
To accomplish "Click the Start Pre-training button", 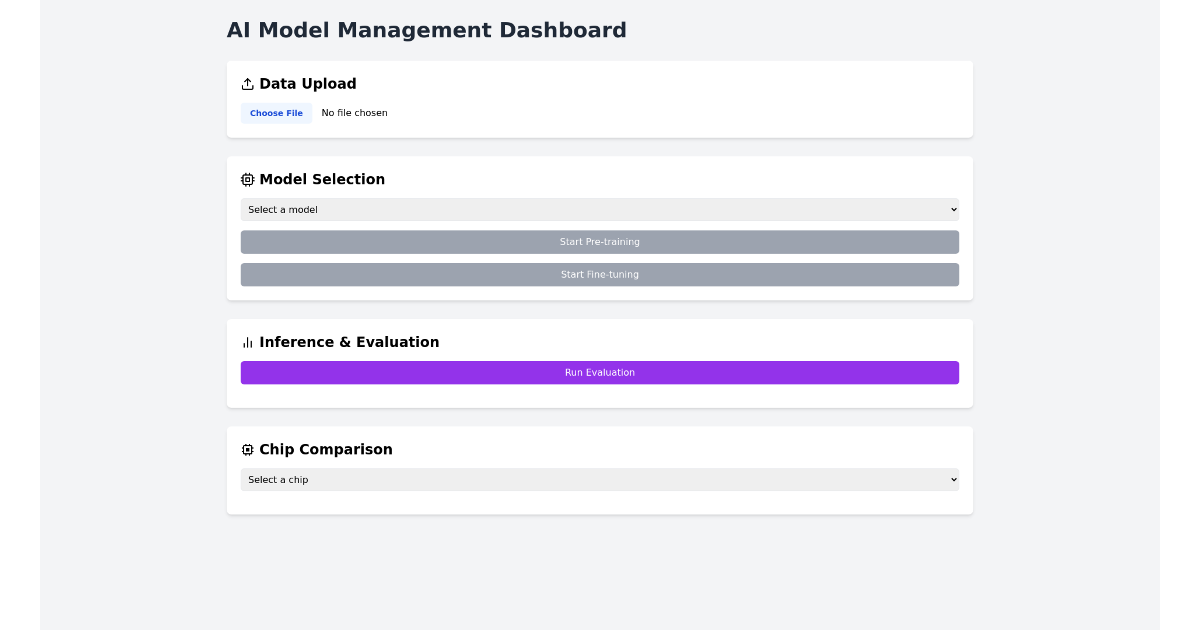I will [x=600, y=241].
